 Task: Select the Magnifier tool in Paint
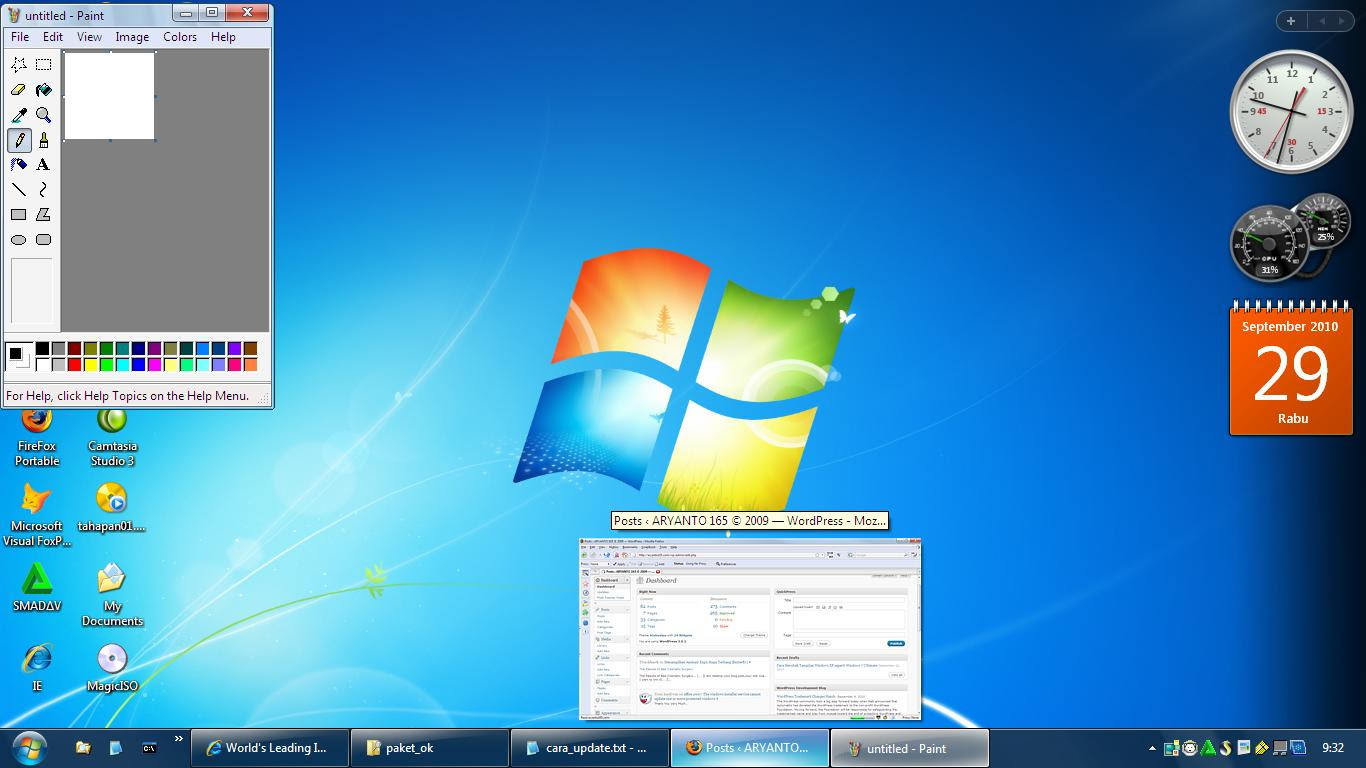coord(42,114)
